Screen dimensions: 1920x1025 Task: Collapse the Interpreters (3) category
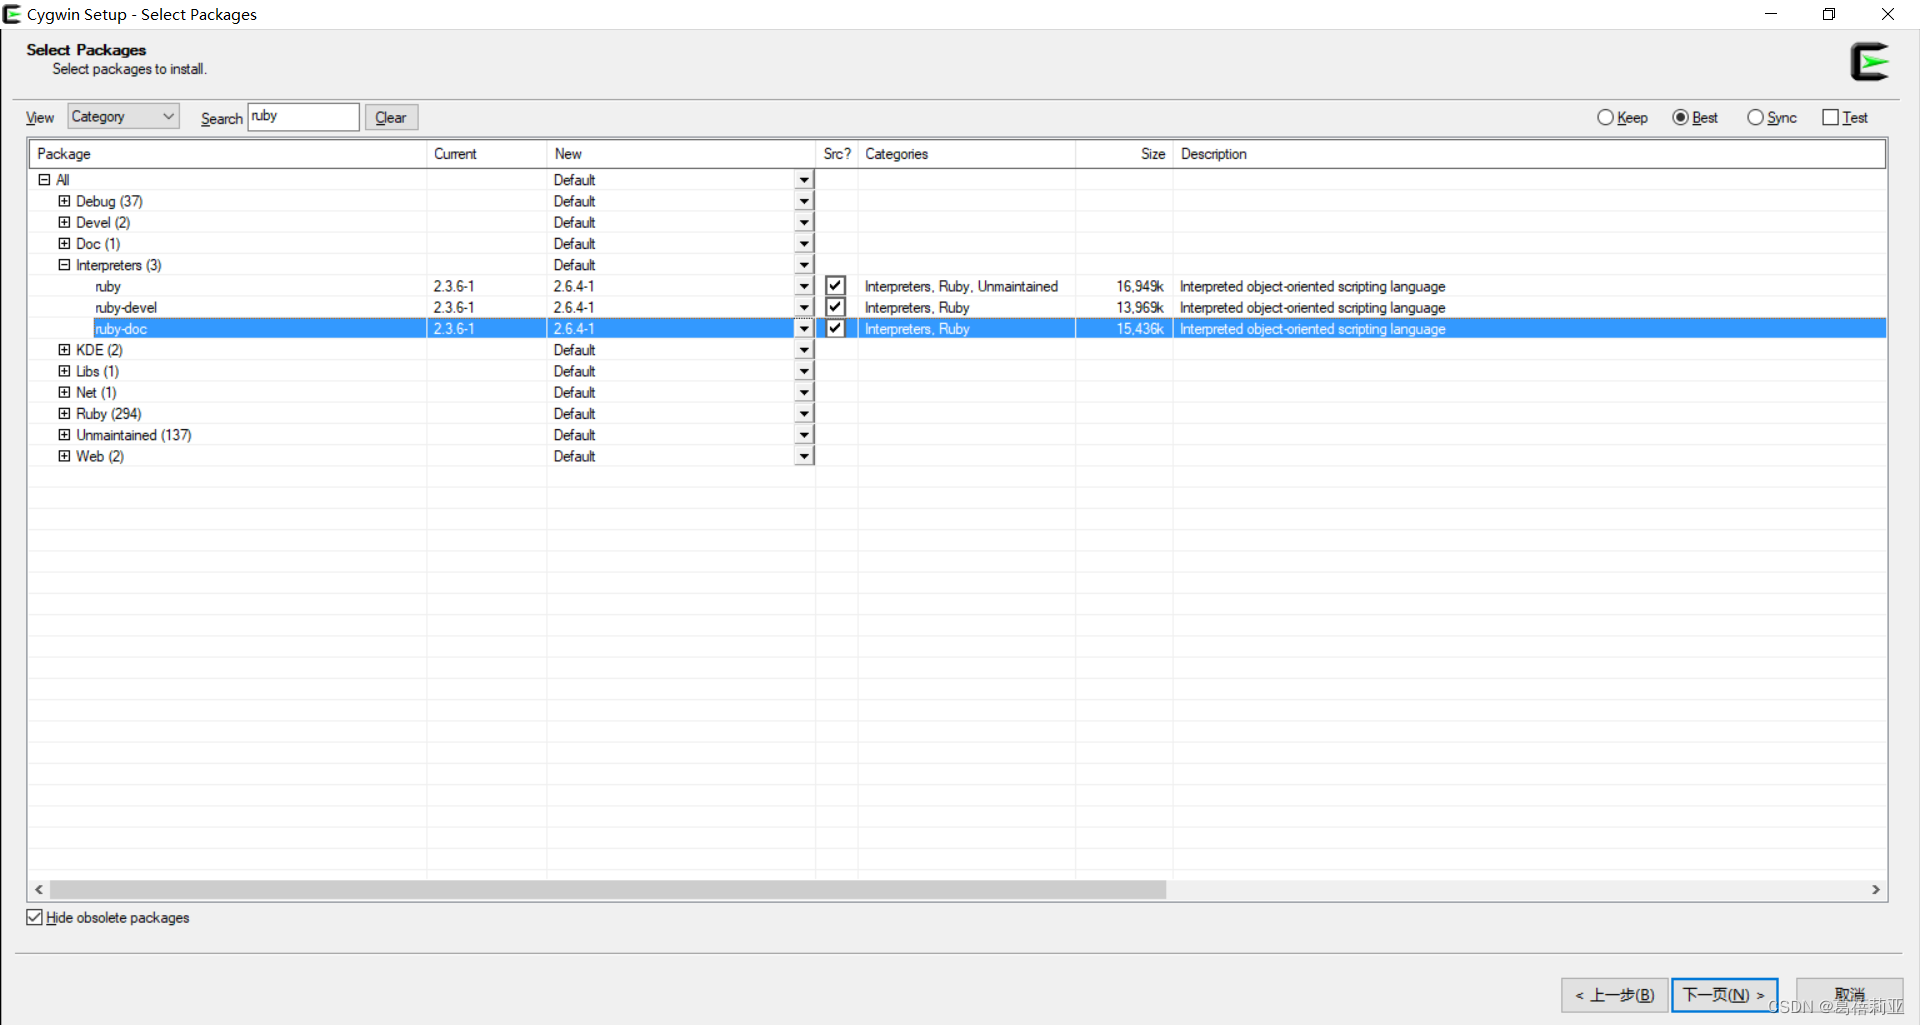click(x=64, y=265)
